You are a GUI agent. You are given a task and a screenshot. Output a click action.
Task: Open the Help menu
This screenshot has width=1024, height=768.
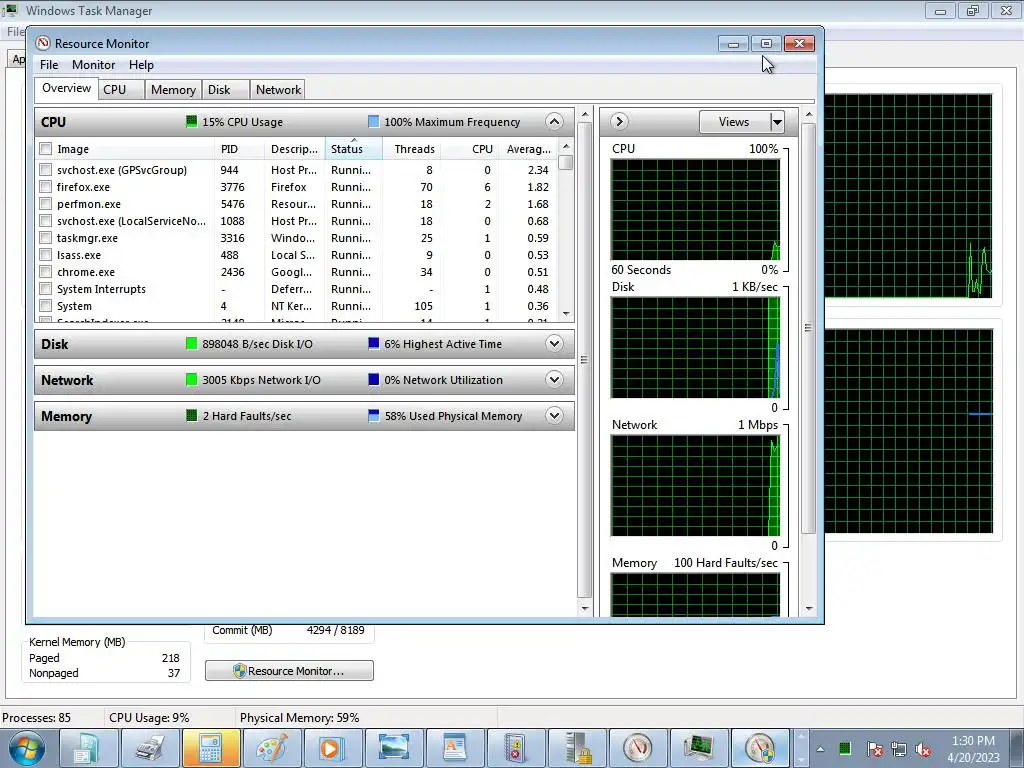click(141, 65)
